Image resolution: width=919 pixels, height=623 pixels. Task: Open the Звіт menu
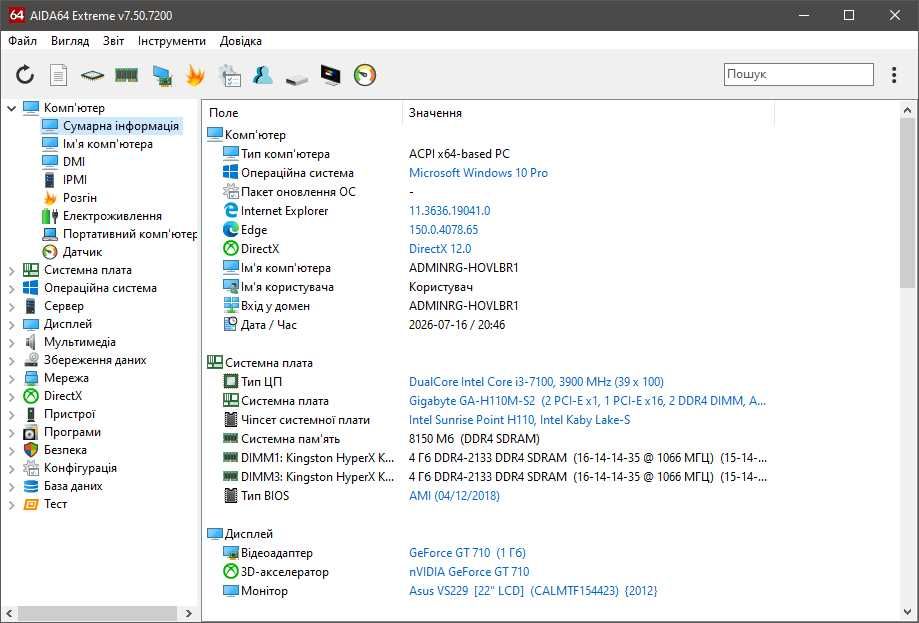pyautogui.click(x=113, y=41)
